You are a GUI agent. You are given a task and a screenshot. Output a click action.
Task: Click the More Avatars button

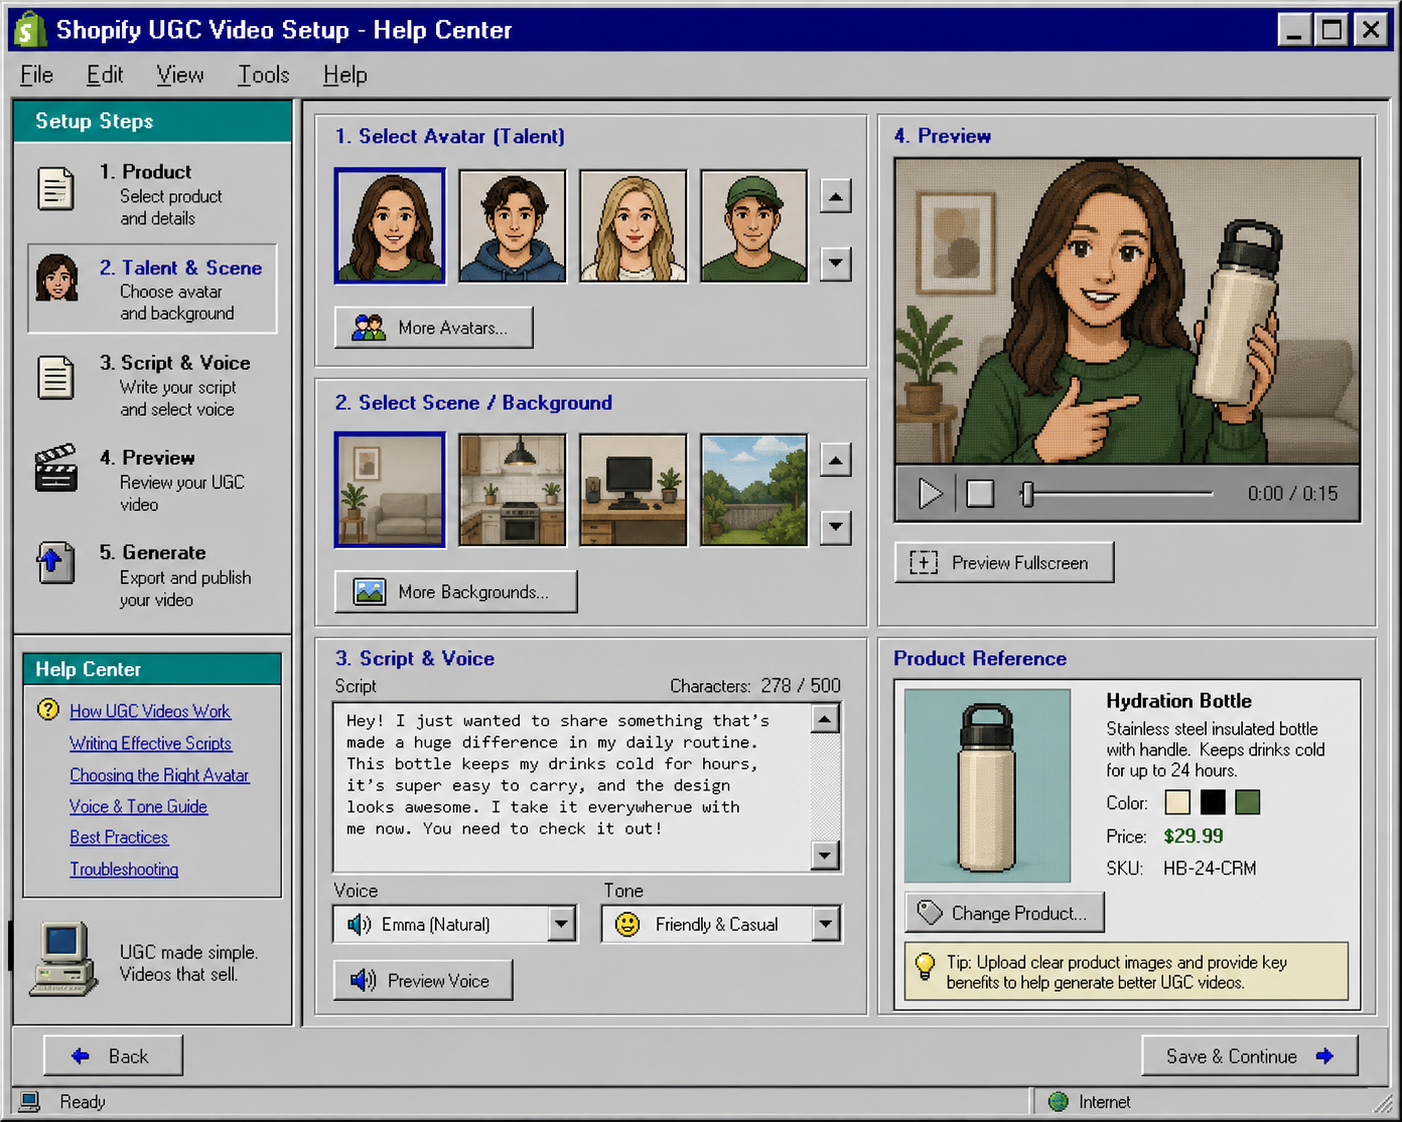pyautogui.click(x=434, y=327)
